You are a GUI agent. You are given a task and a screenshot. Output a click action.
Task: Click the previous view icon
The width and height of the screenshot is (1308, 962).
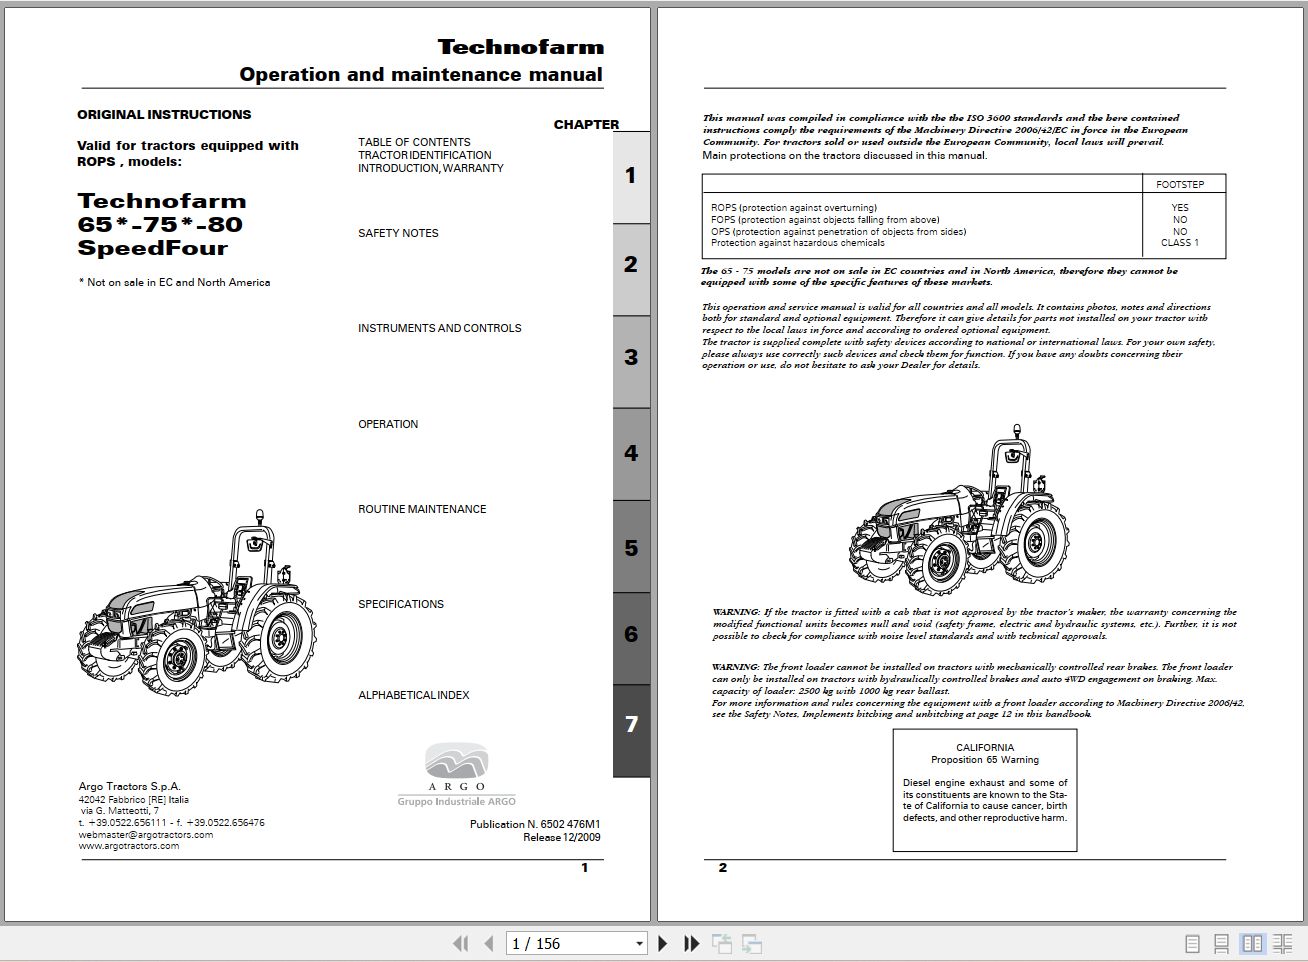(x=722, y=943)
